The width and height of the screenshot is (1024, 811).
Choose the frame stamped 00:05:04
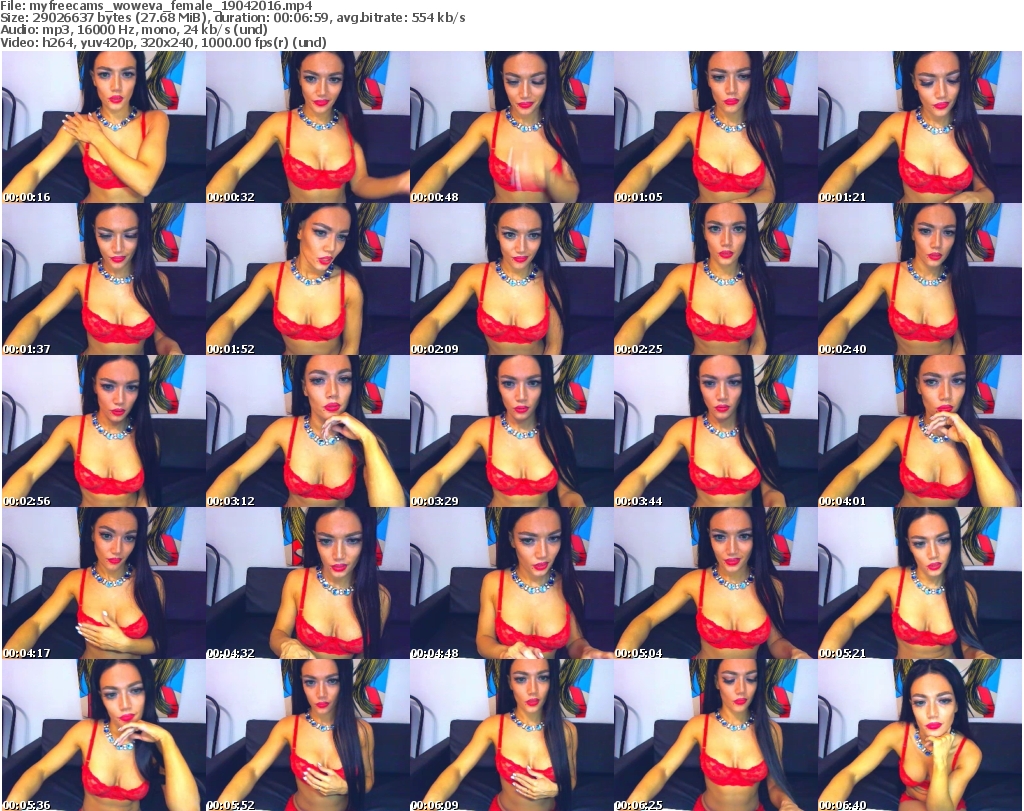(x=715, y=584)
